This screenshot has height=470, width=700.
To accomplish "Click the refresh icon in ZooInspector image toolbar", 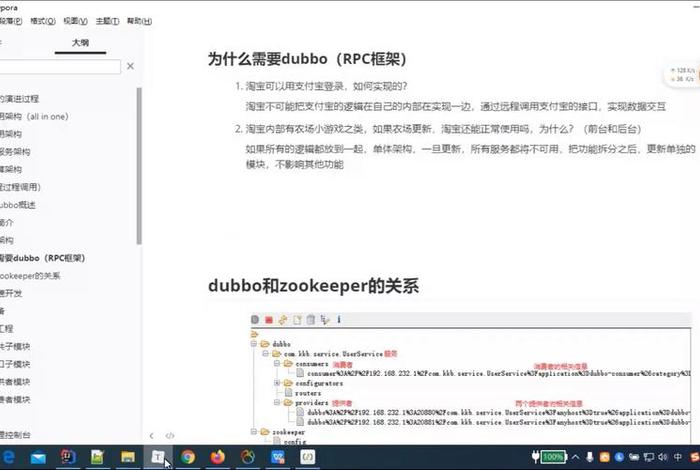I will click(x=283, y=320).
